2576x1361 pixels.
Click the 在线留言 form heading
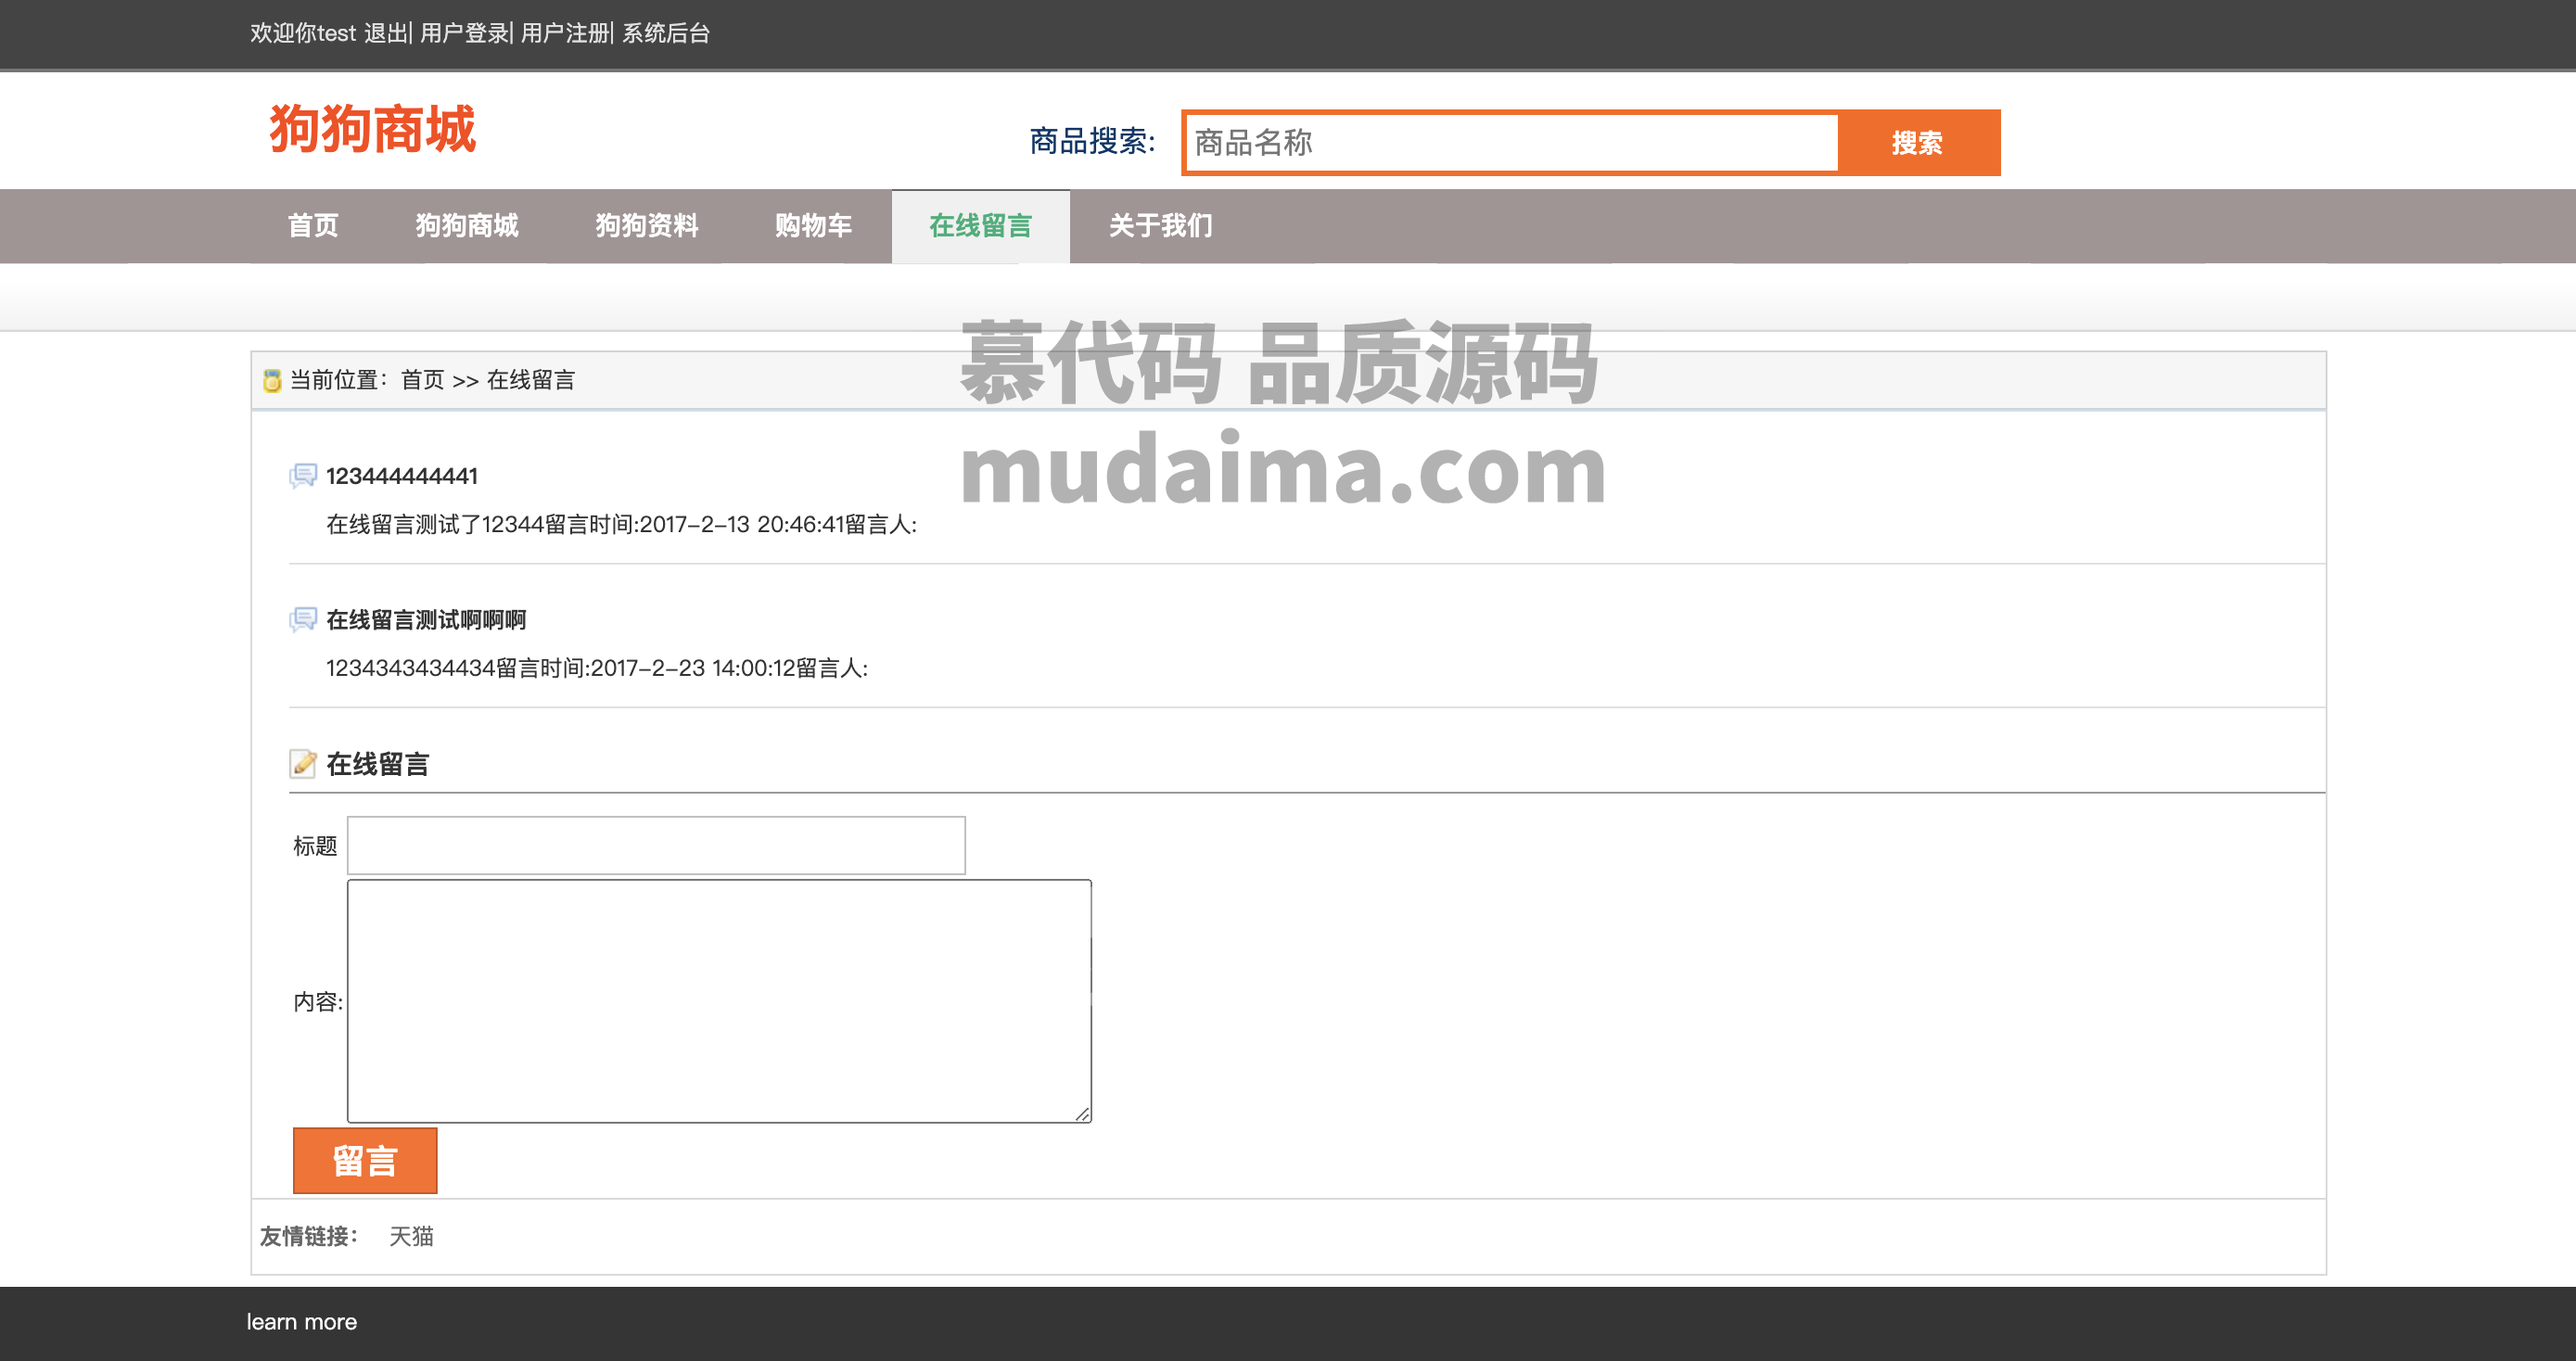tap(378, 764)
